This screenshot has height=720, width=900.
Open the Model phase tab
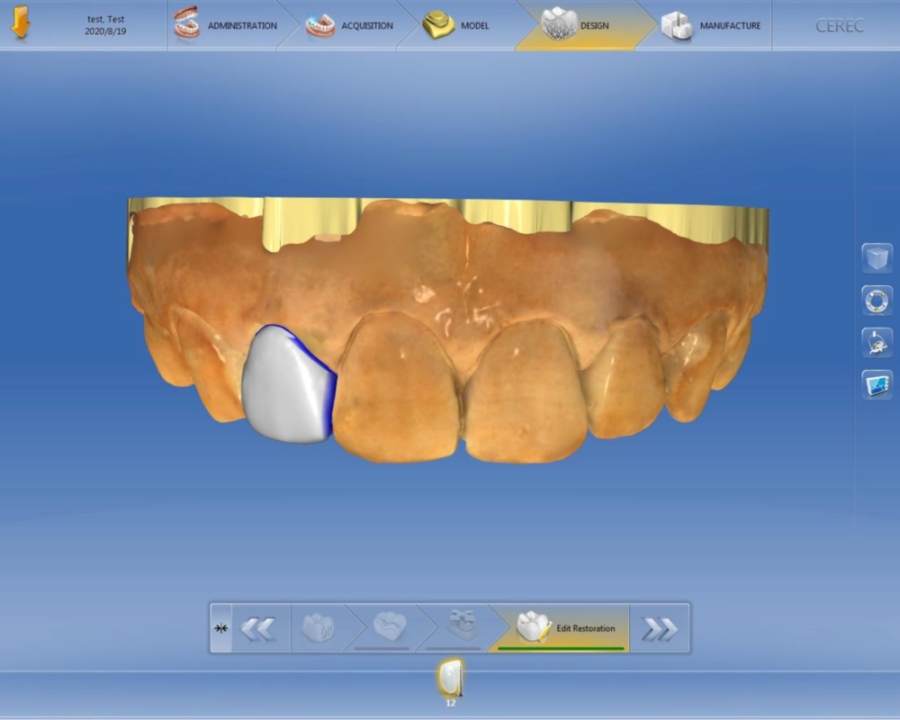458,25
